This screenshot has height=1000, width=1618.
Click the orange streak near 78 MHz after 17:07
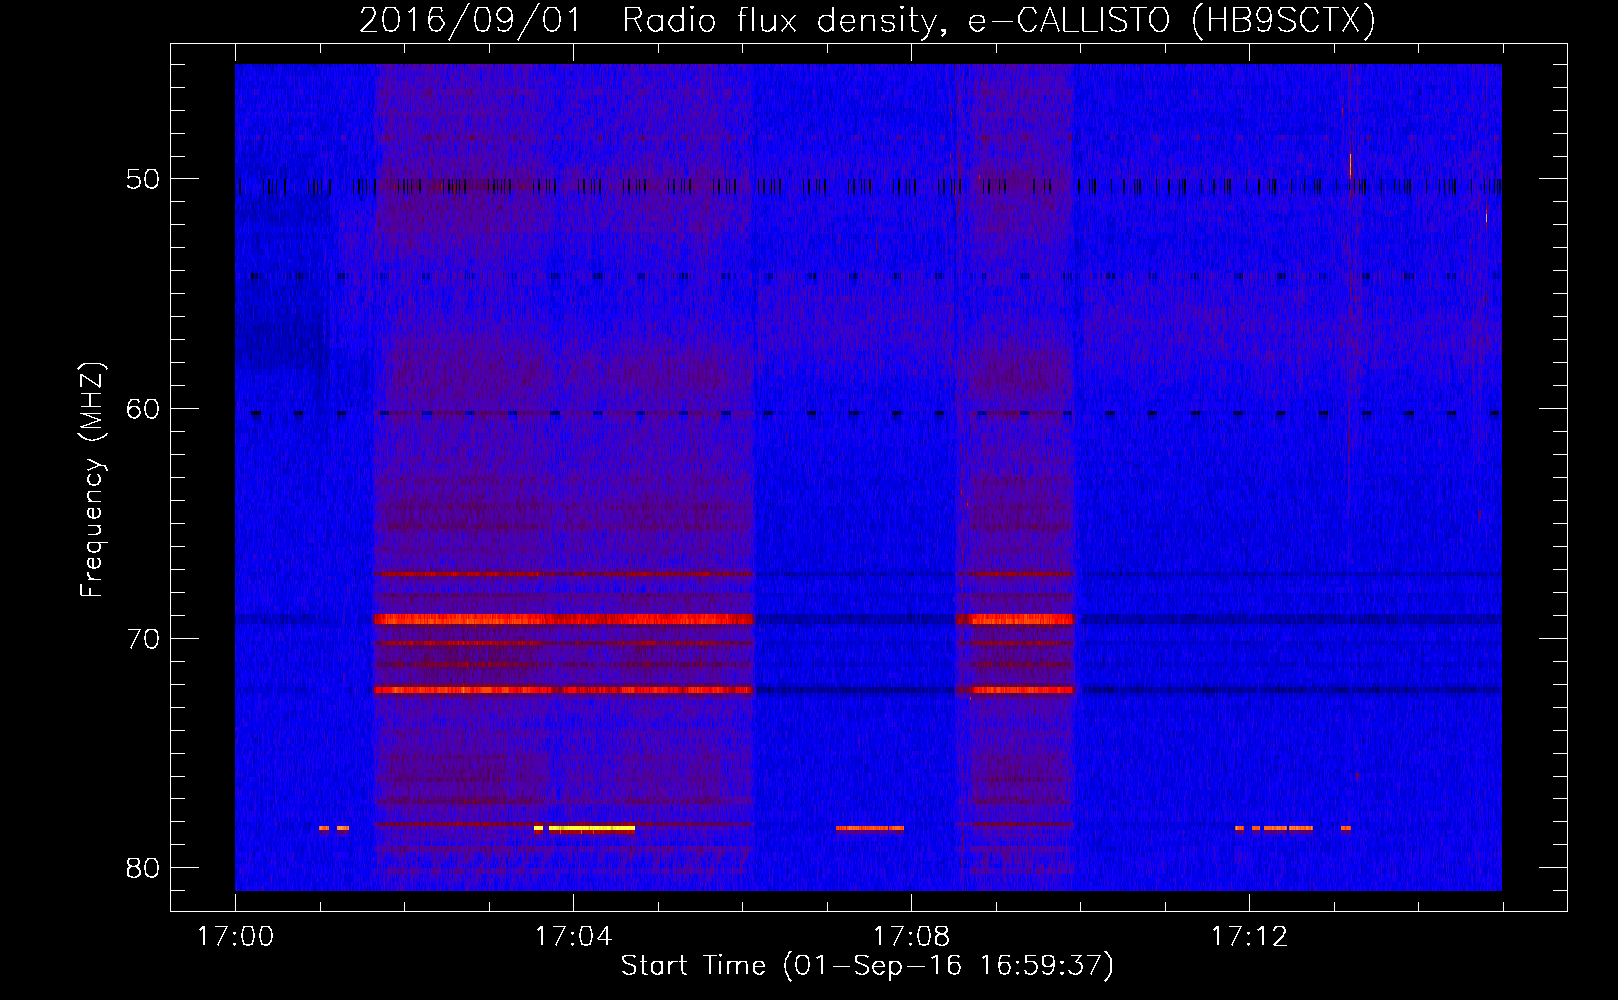(x=870, y=828)
